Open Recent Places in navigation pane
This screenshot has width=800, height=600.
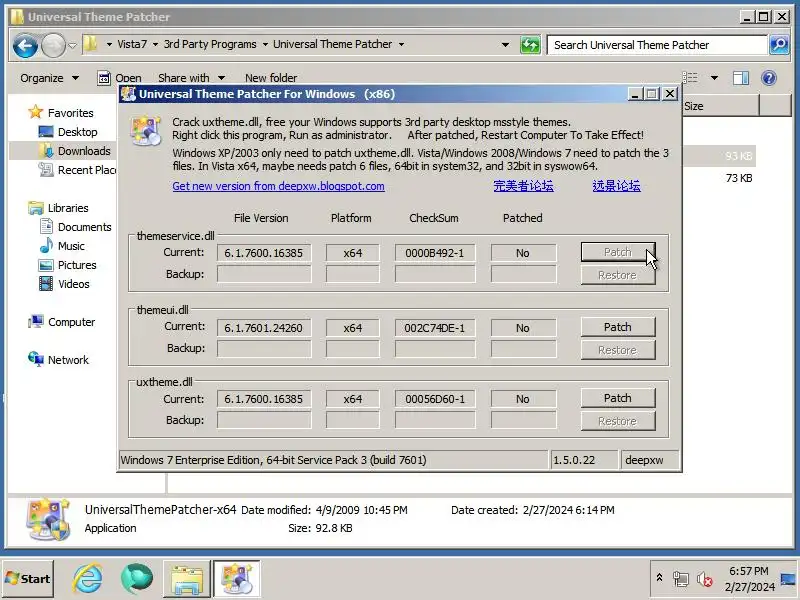(x=78, y=170)
